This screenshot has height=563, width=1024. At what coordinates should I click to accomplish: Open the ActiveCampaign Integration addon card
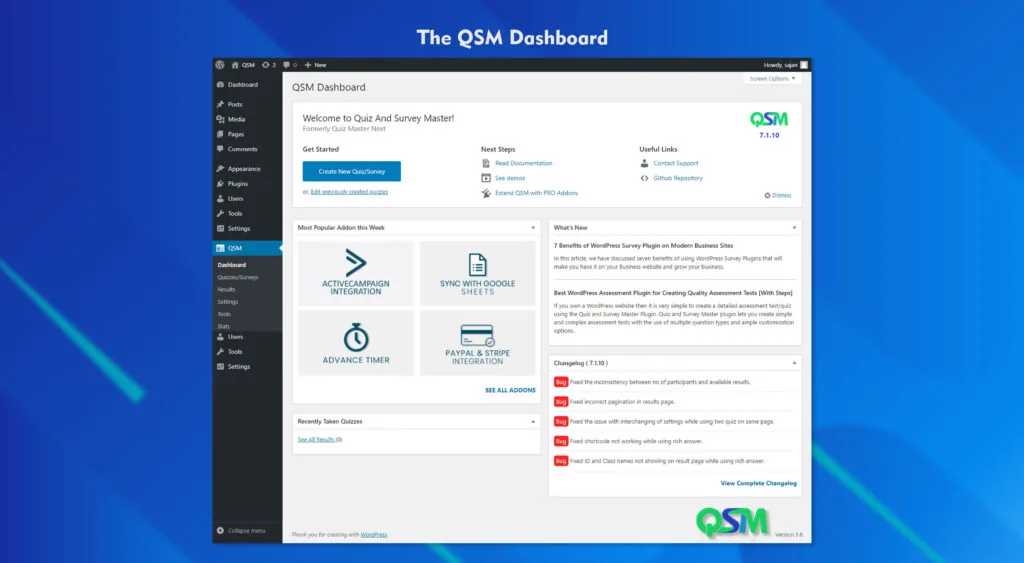[356, 273]
